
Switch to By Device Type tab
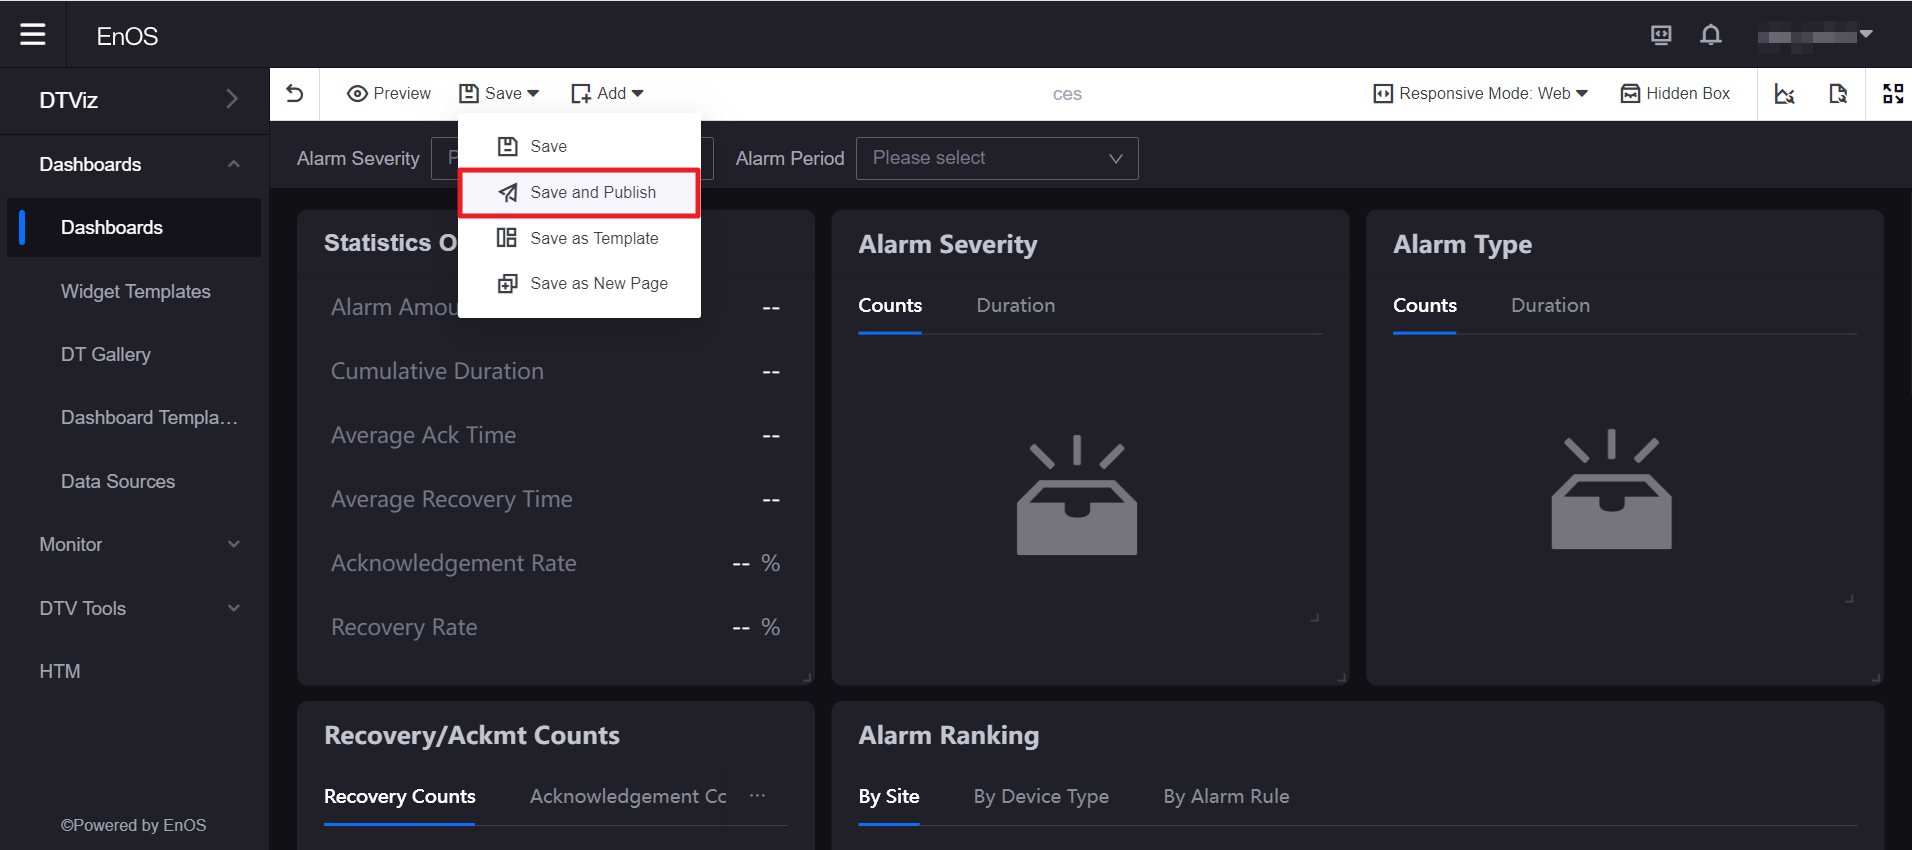[1041, 796]
